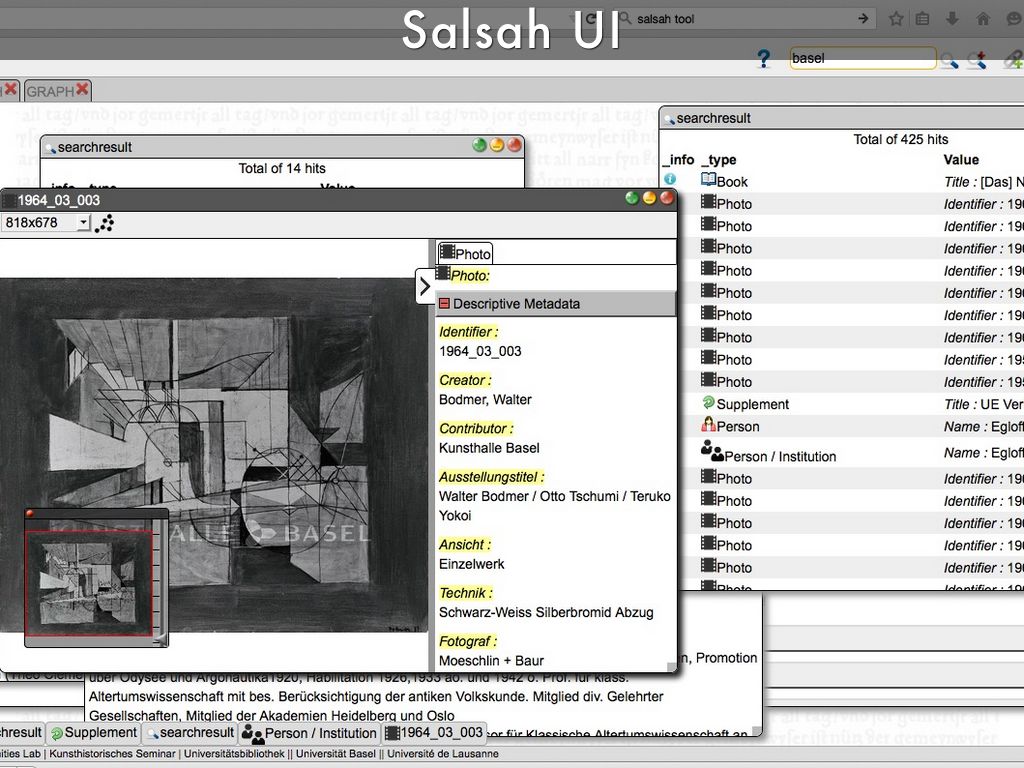This screenshot has width=1024, height=768.
Task: Click the Supplement row icon in results
Action: click(709, 403)
